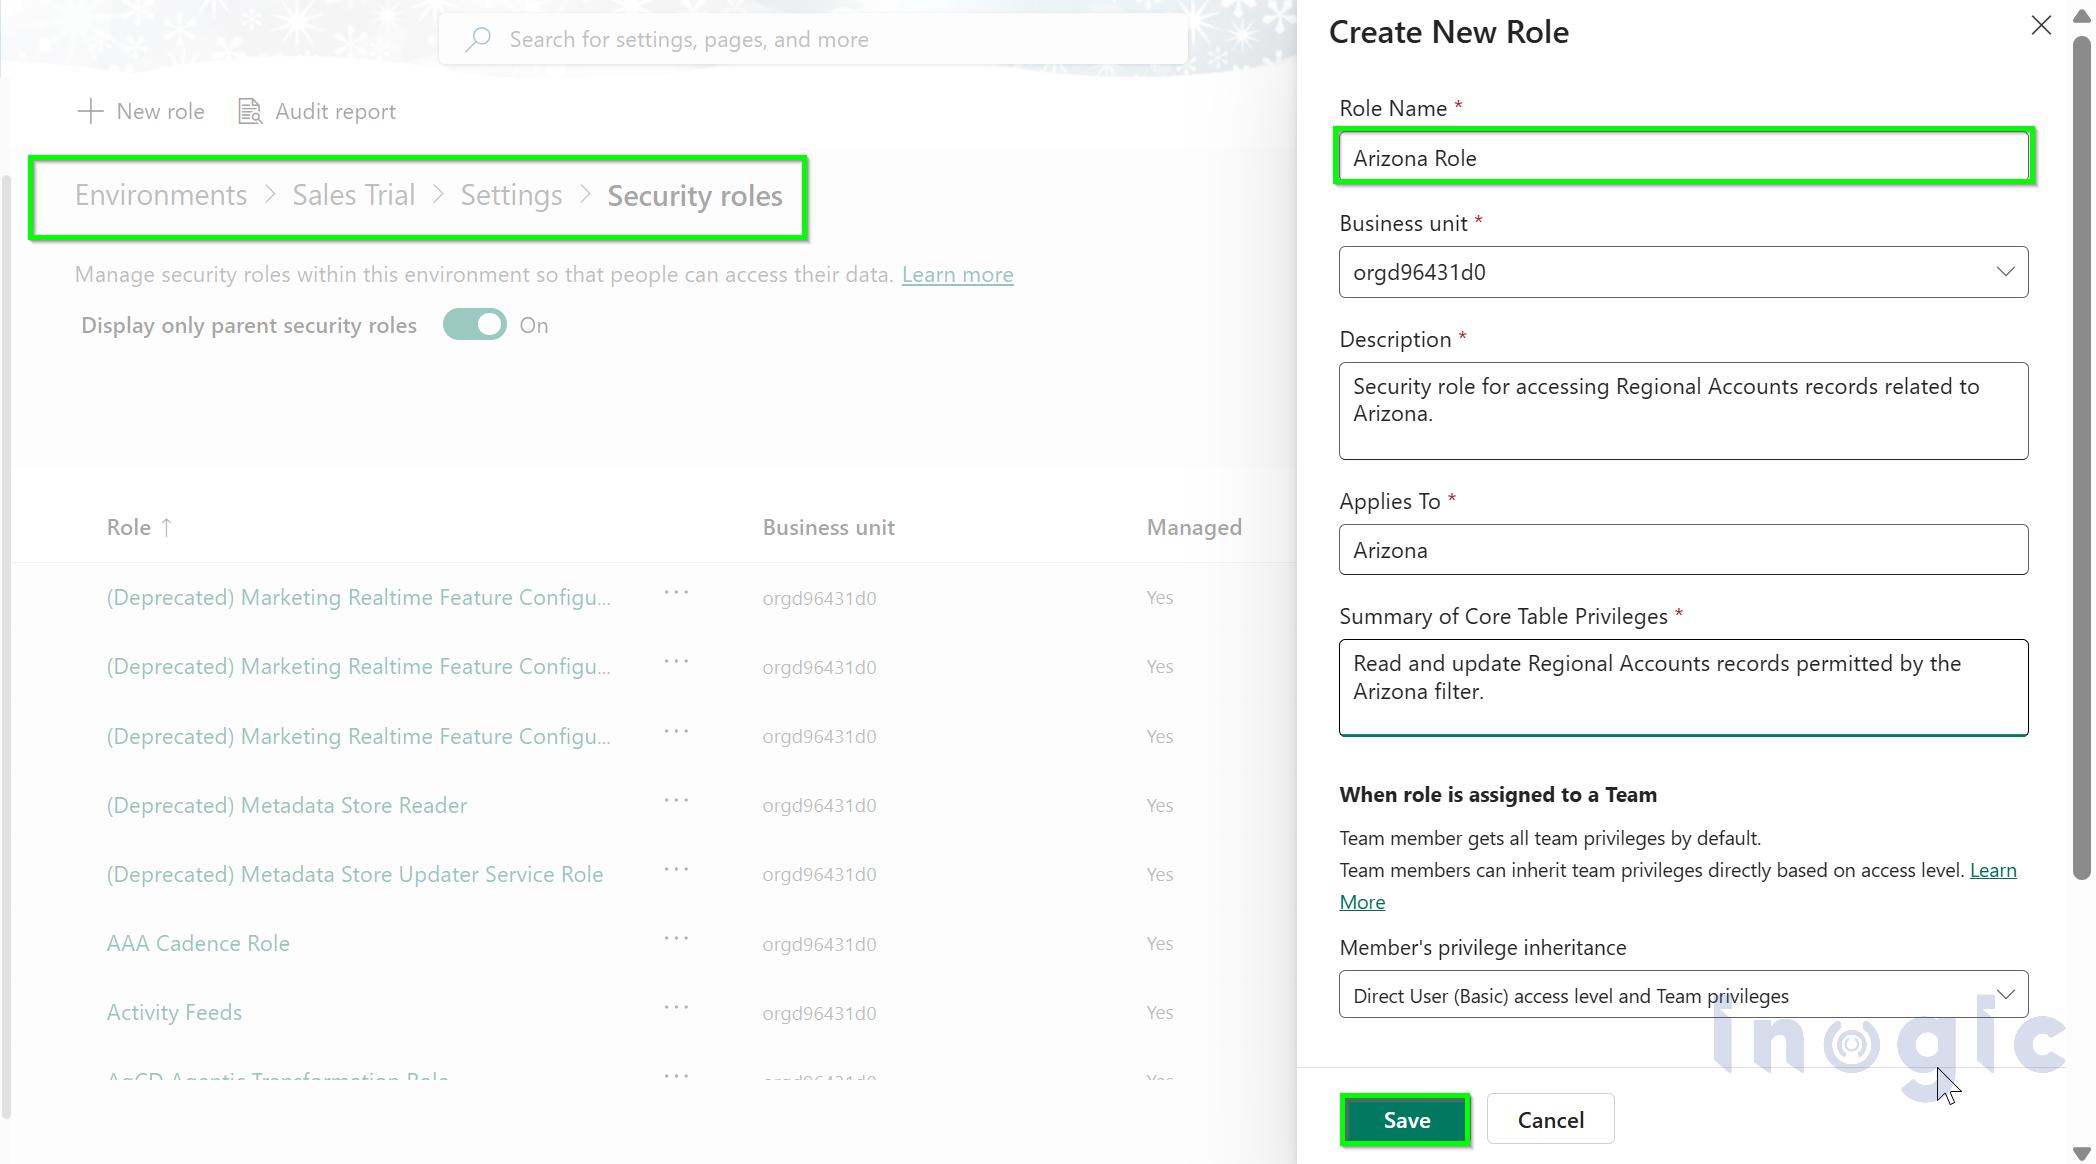
Task: Open (Deprecated) Metadata Store Reader role
Action: [x=287, y=806]
